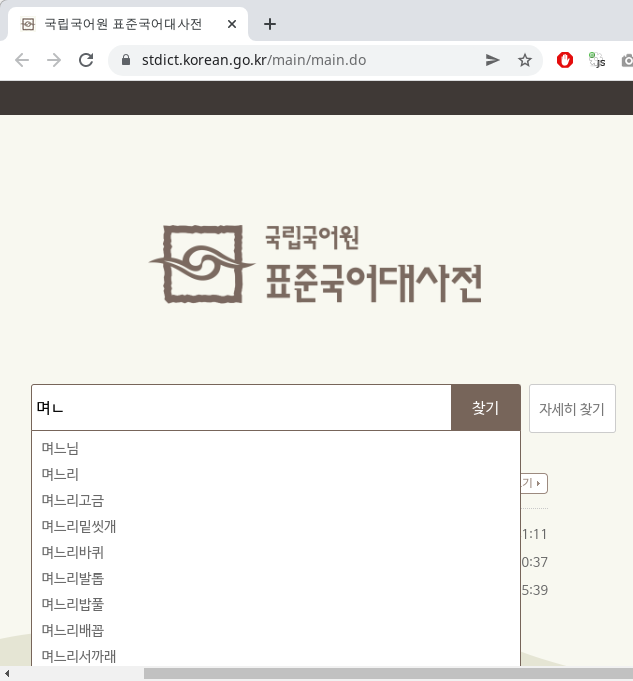
Task: Click the scroll-left arrow of horizontal scrollbar
Action: tap(7, 674)
